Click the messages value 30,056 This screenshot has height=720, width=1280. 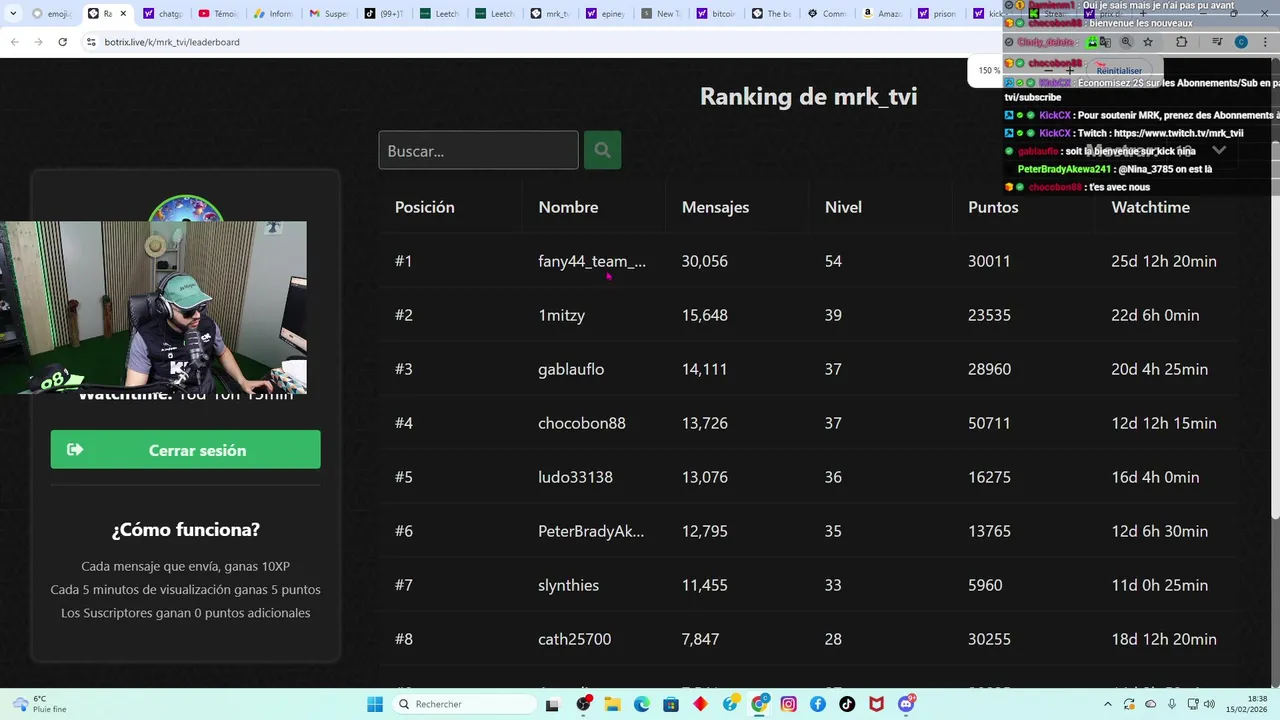pyautogui.click(x=705, y=261)
